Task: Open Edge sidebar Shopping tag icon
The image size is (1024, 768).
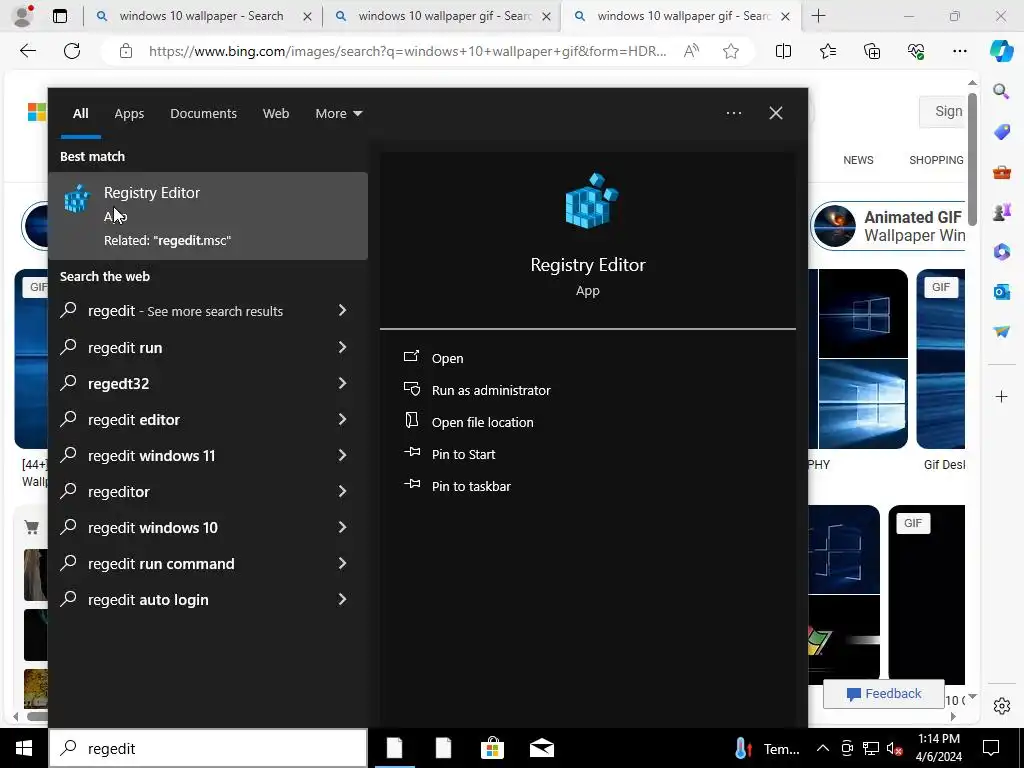Action: pyautogui.click(x=1001, y=132)
